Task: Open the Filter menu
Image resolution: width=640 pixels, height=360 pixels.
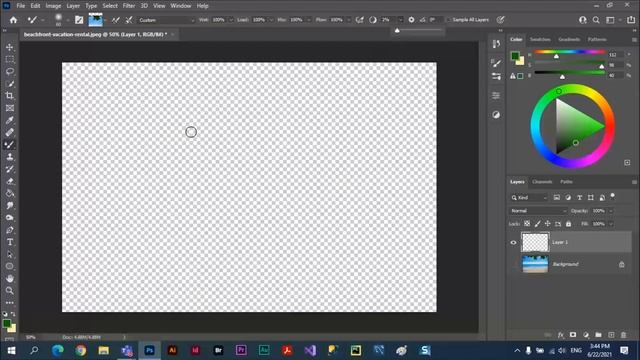Action: [x=129, y=6]
